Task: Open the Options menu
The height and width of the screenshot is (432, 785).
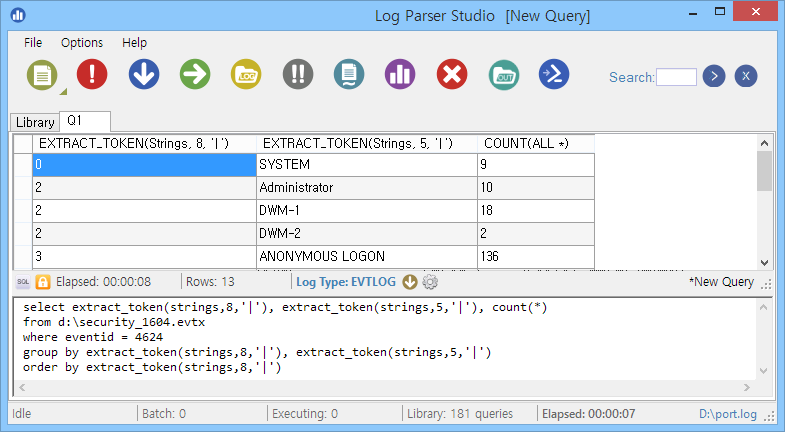Action: click(x=82, y=43)
